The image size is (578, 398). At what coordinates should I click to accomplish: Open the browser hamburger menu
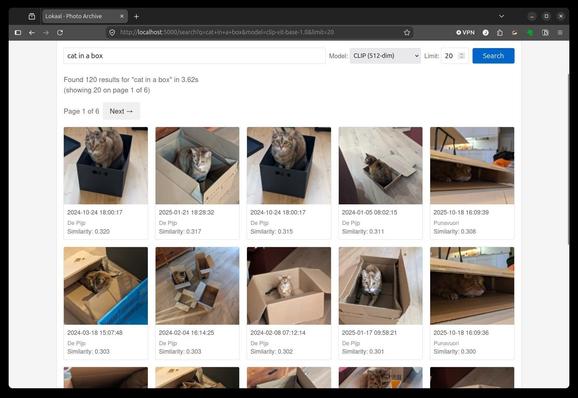(x=560, y=33)
